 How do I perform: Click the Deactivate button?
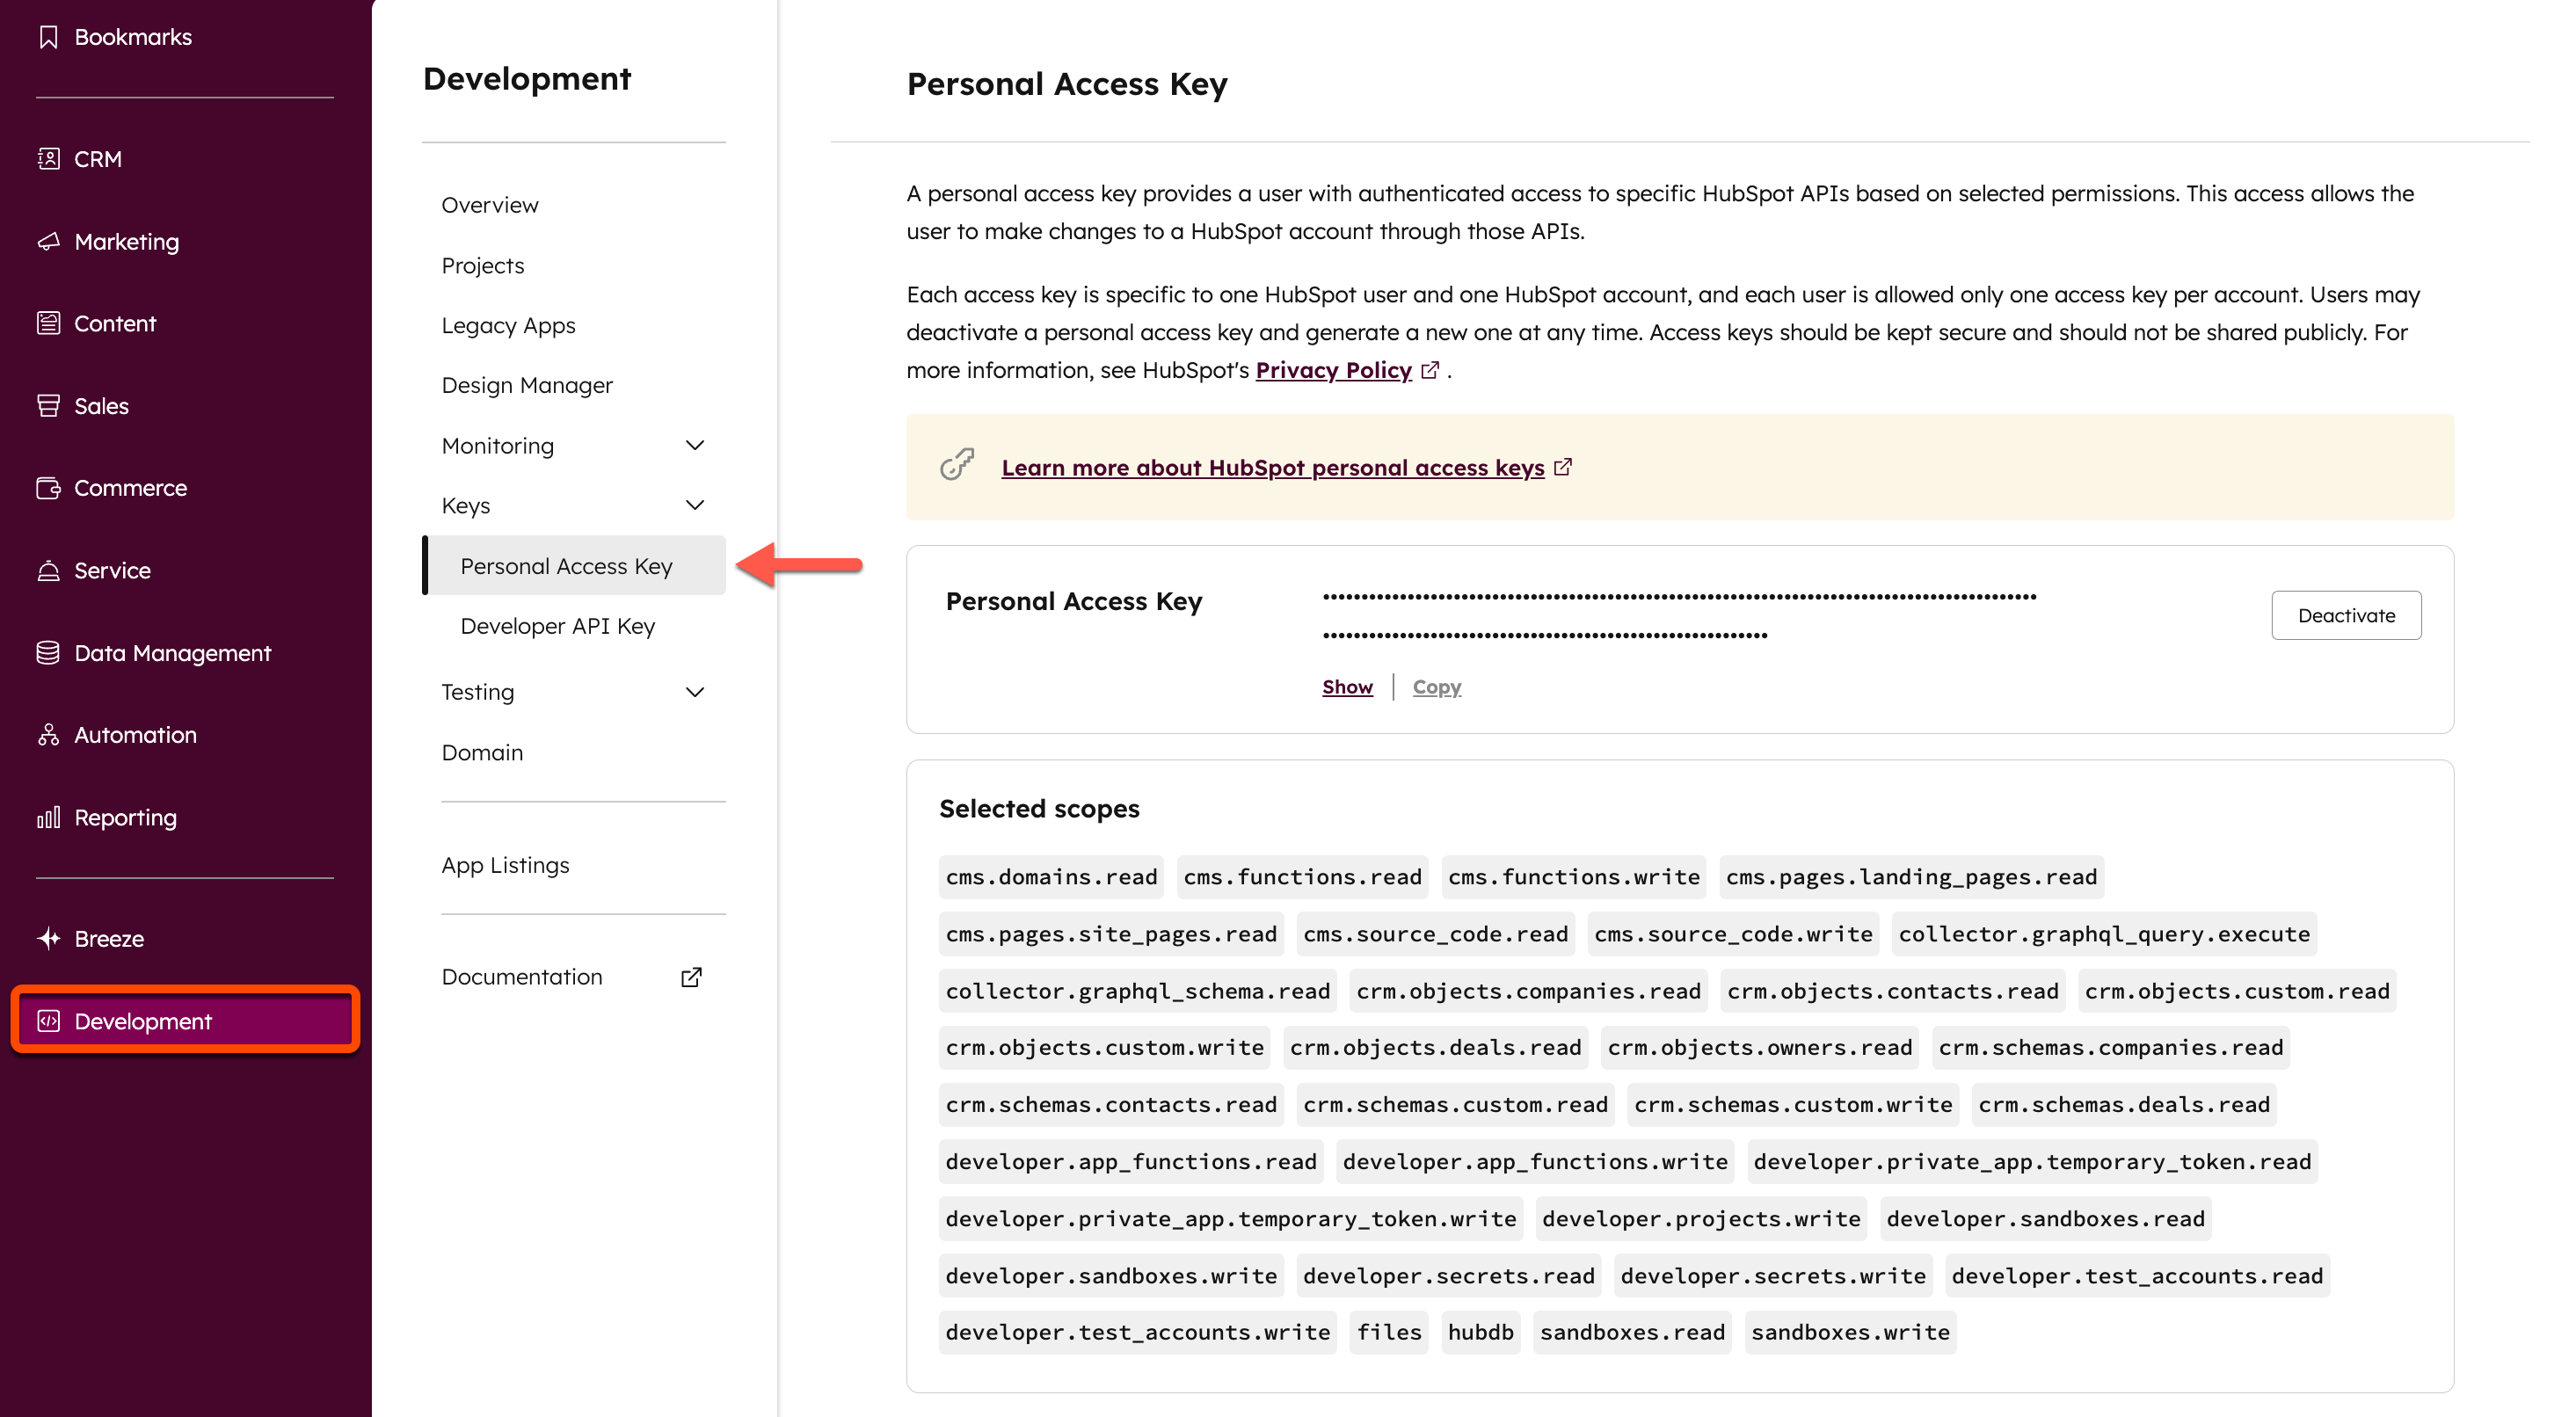(x=2347, y=615)
